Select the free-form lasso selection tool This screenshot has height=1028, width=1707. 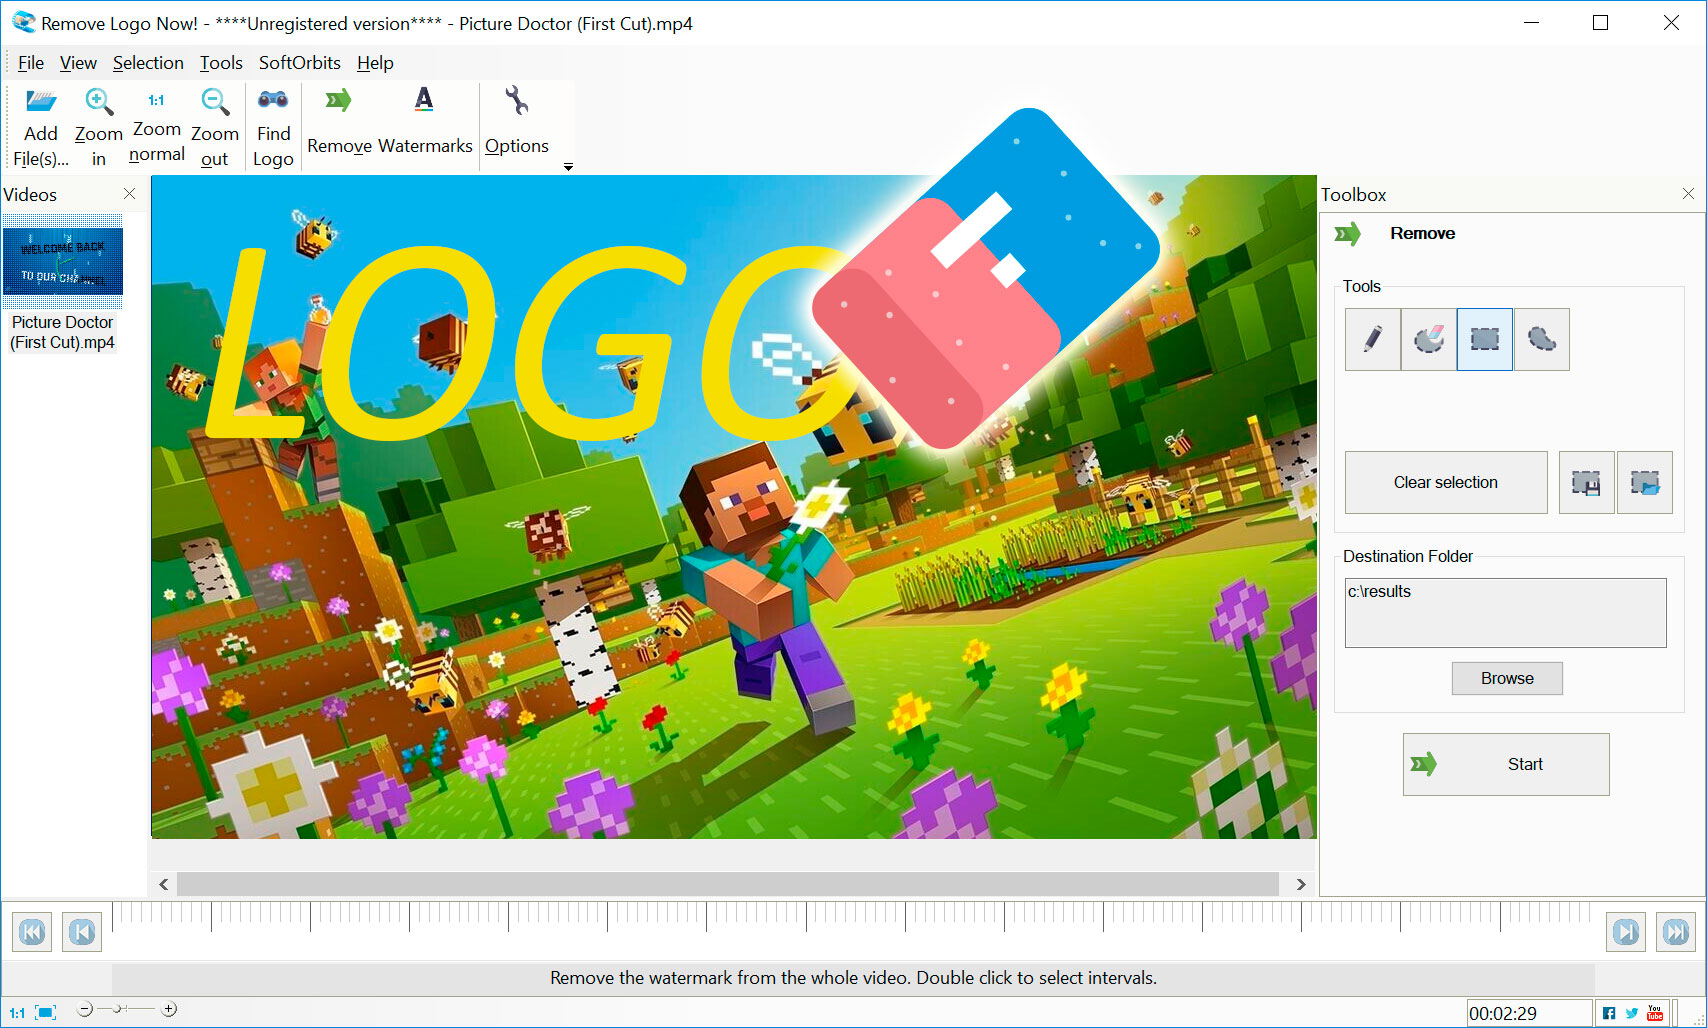tap(1541, 340)
